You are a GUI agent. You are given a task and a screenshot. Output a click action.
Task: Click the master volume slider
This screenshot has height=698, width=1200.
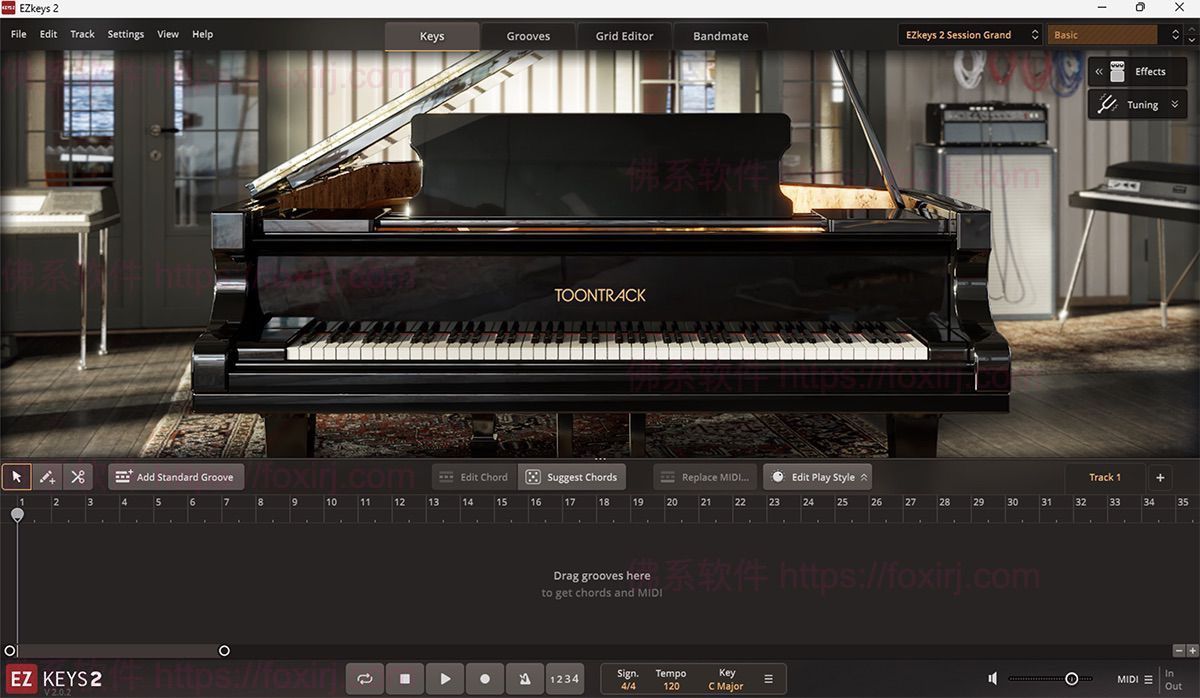coord(1071,679)
